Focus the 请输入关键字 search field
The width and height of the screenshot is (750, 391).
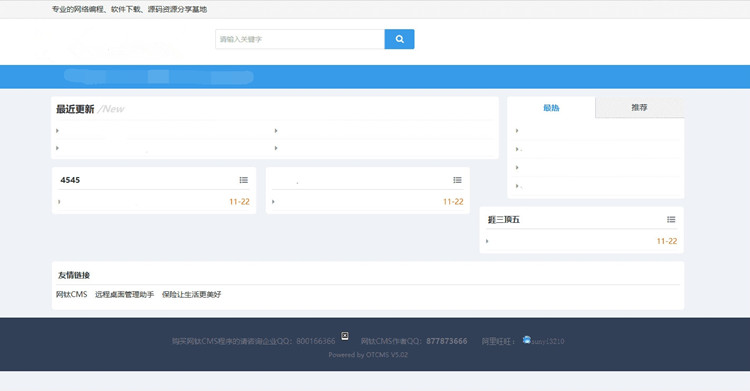pyautogui.click(x=300, y=39)
